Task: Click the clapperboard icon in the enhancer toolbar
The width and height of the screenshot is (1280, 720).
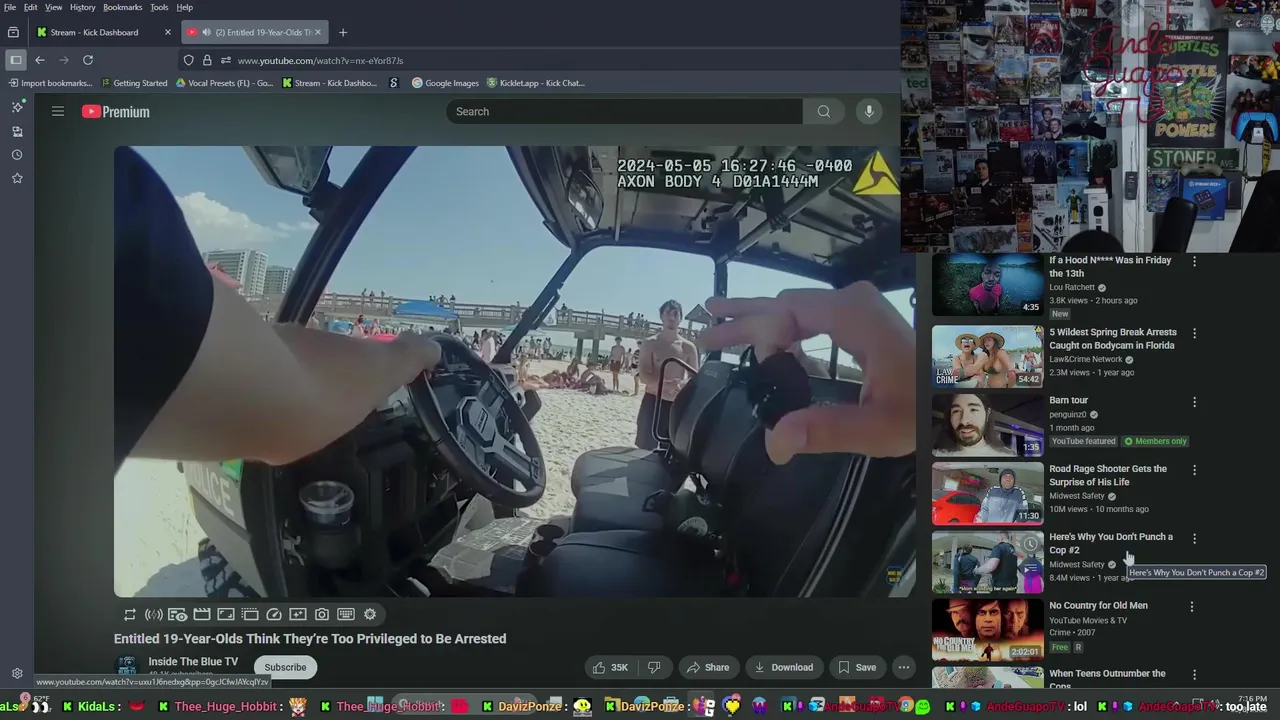Action: (202, 615)
